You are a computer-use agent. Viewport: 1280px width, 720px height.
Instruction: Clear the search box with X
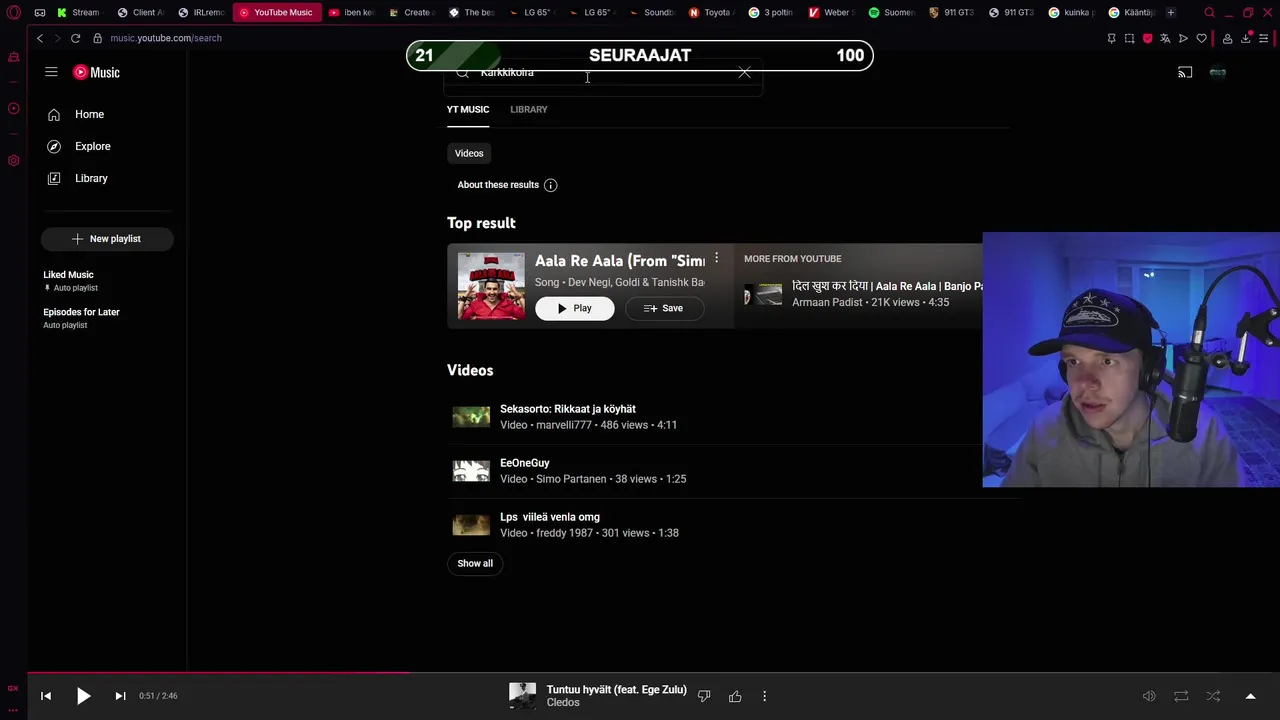[744, 73]
